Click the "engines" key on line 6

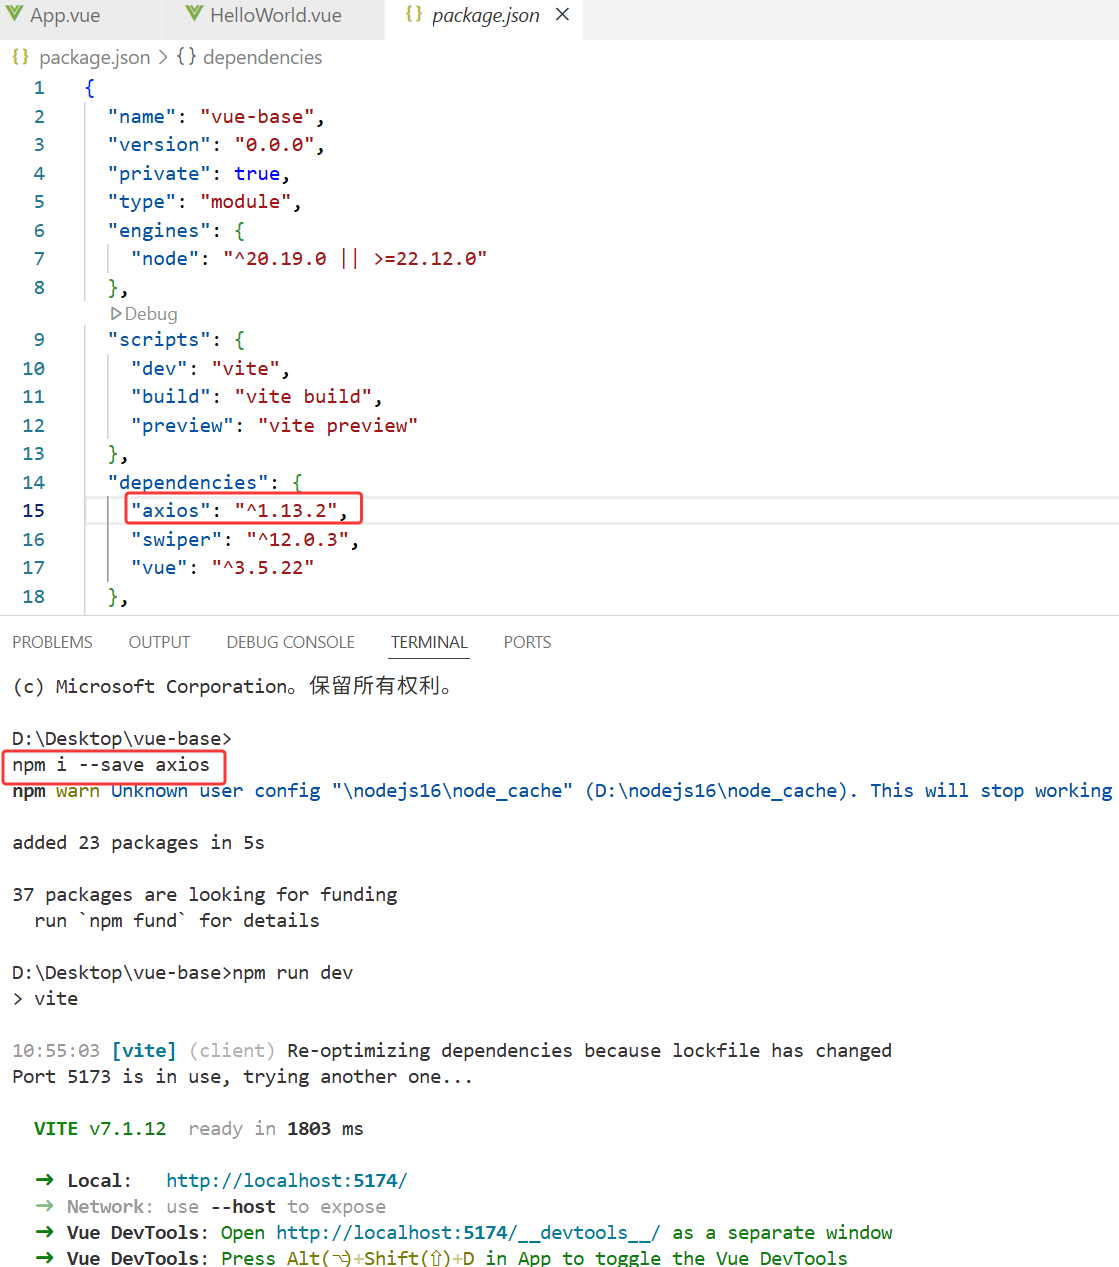[x=159, y=231]
